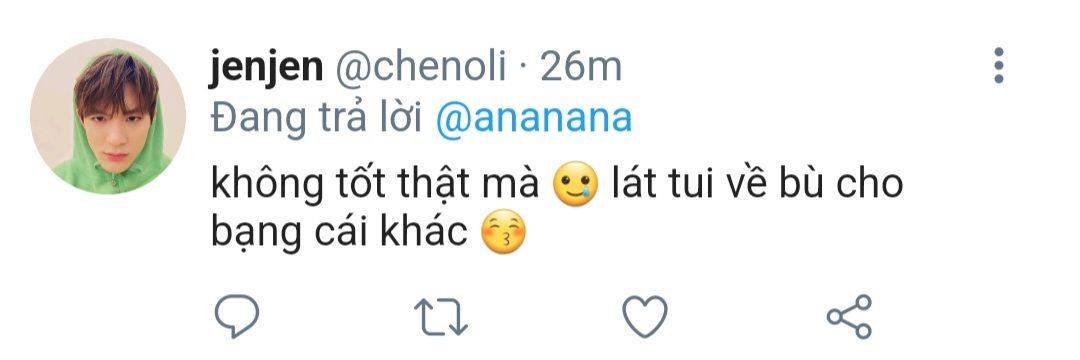Screen dimensions: 1080x360
Task: Open the reply speech bubble icon
Action: point(236,316)
